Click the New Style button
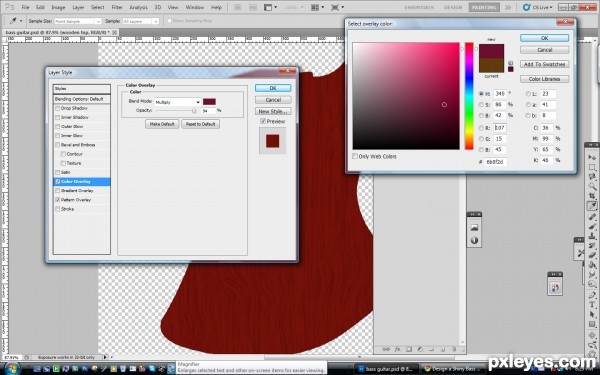 [x=273, y=111]
